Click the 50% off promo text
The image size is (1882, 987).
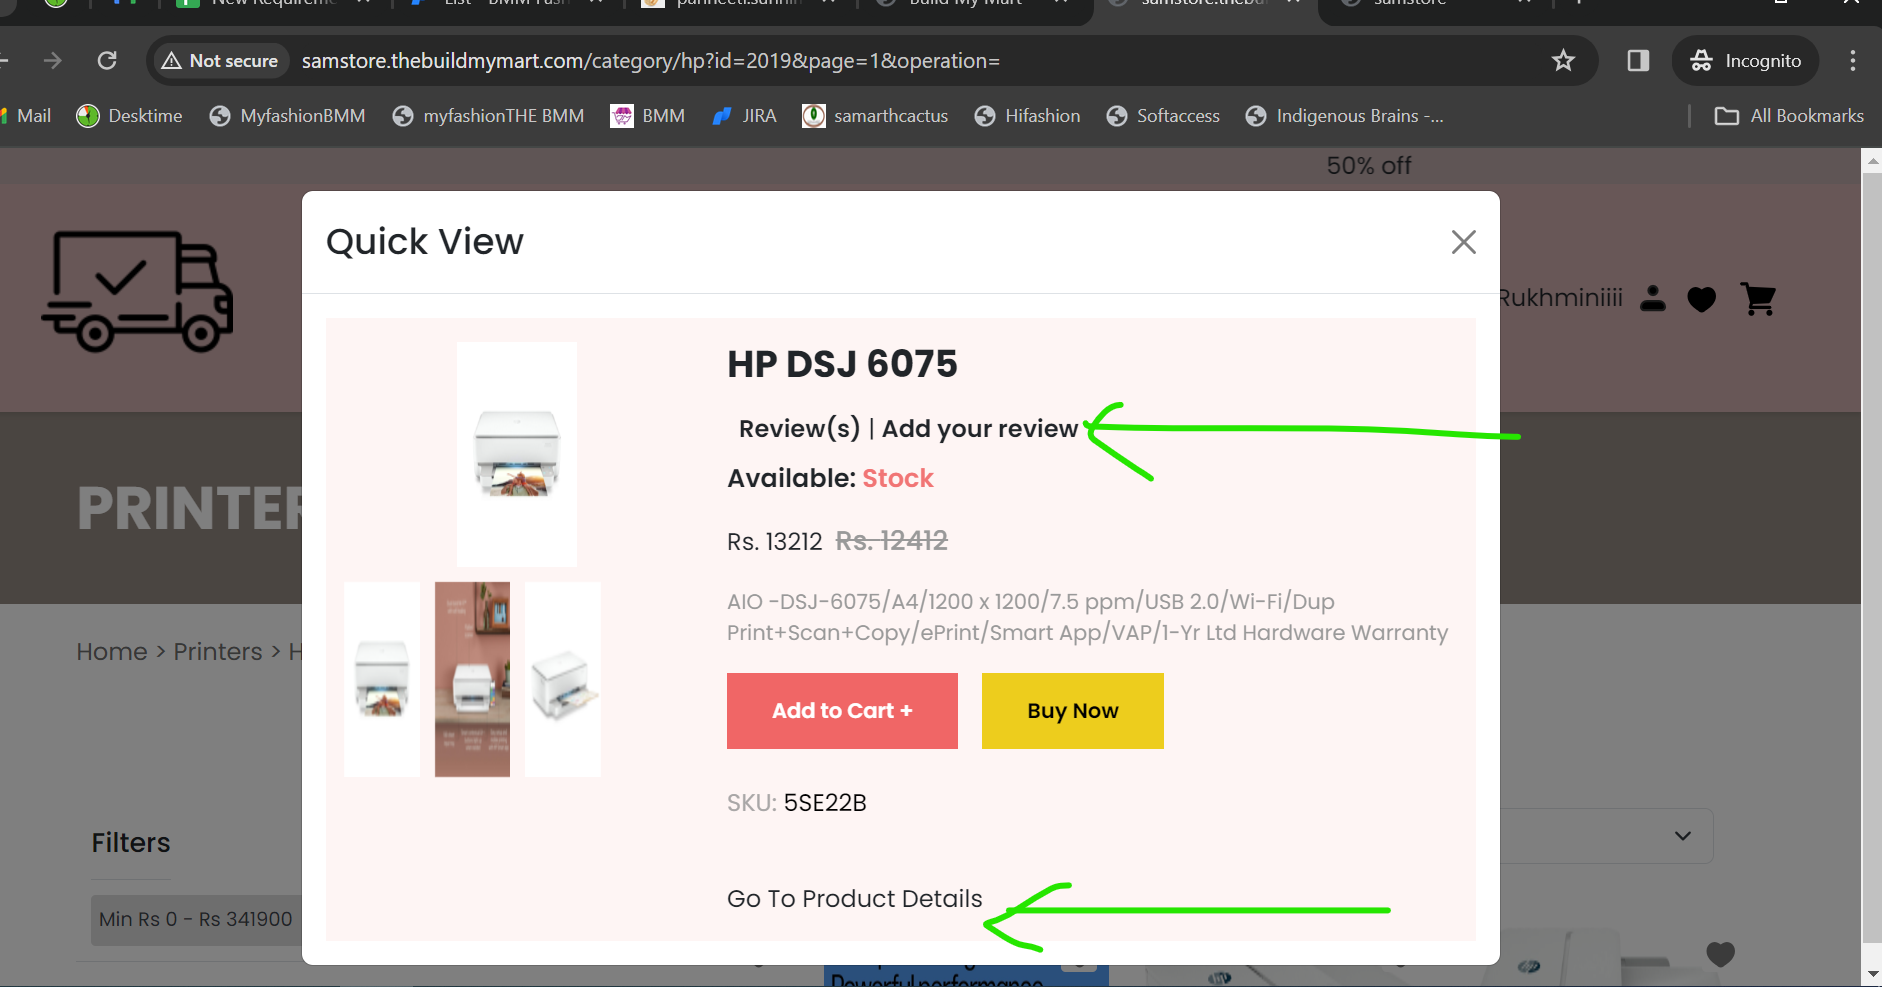pos(1369,166)
